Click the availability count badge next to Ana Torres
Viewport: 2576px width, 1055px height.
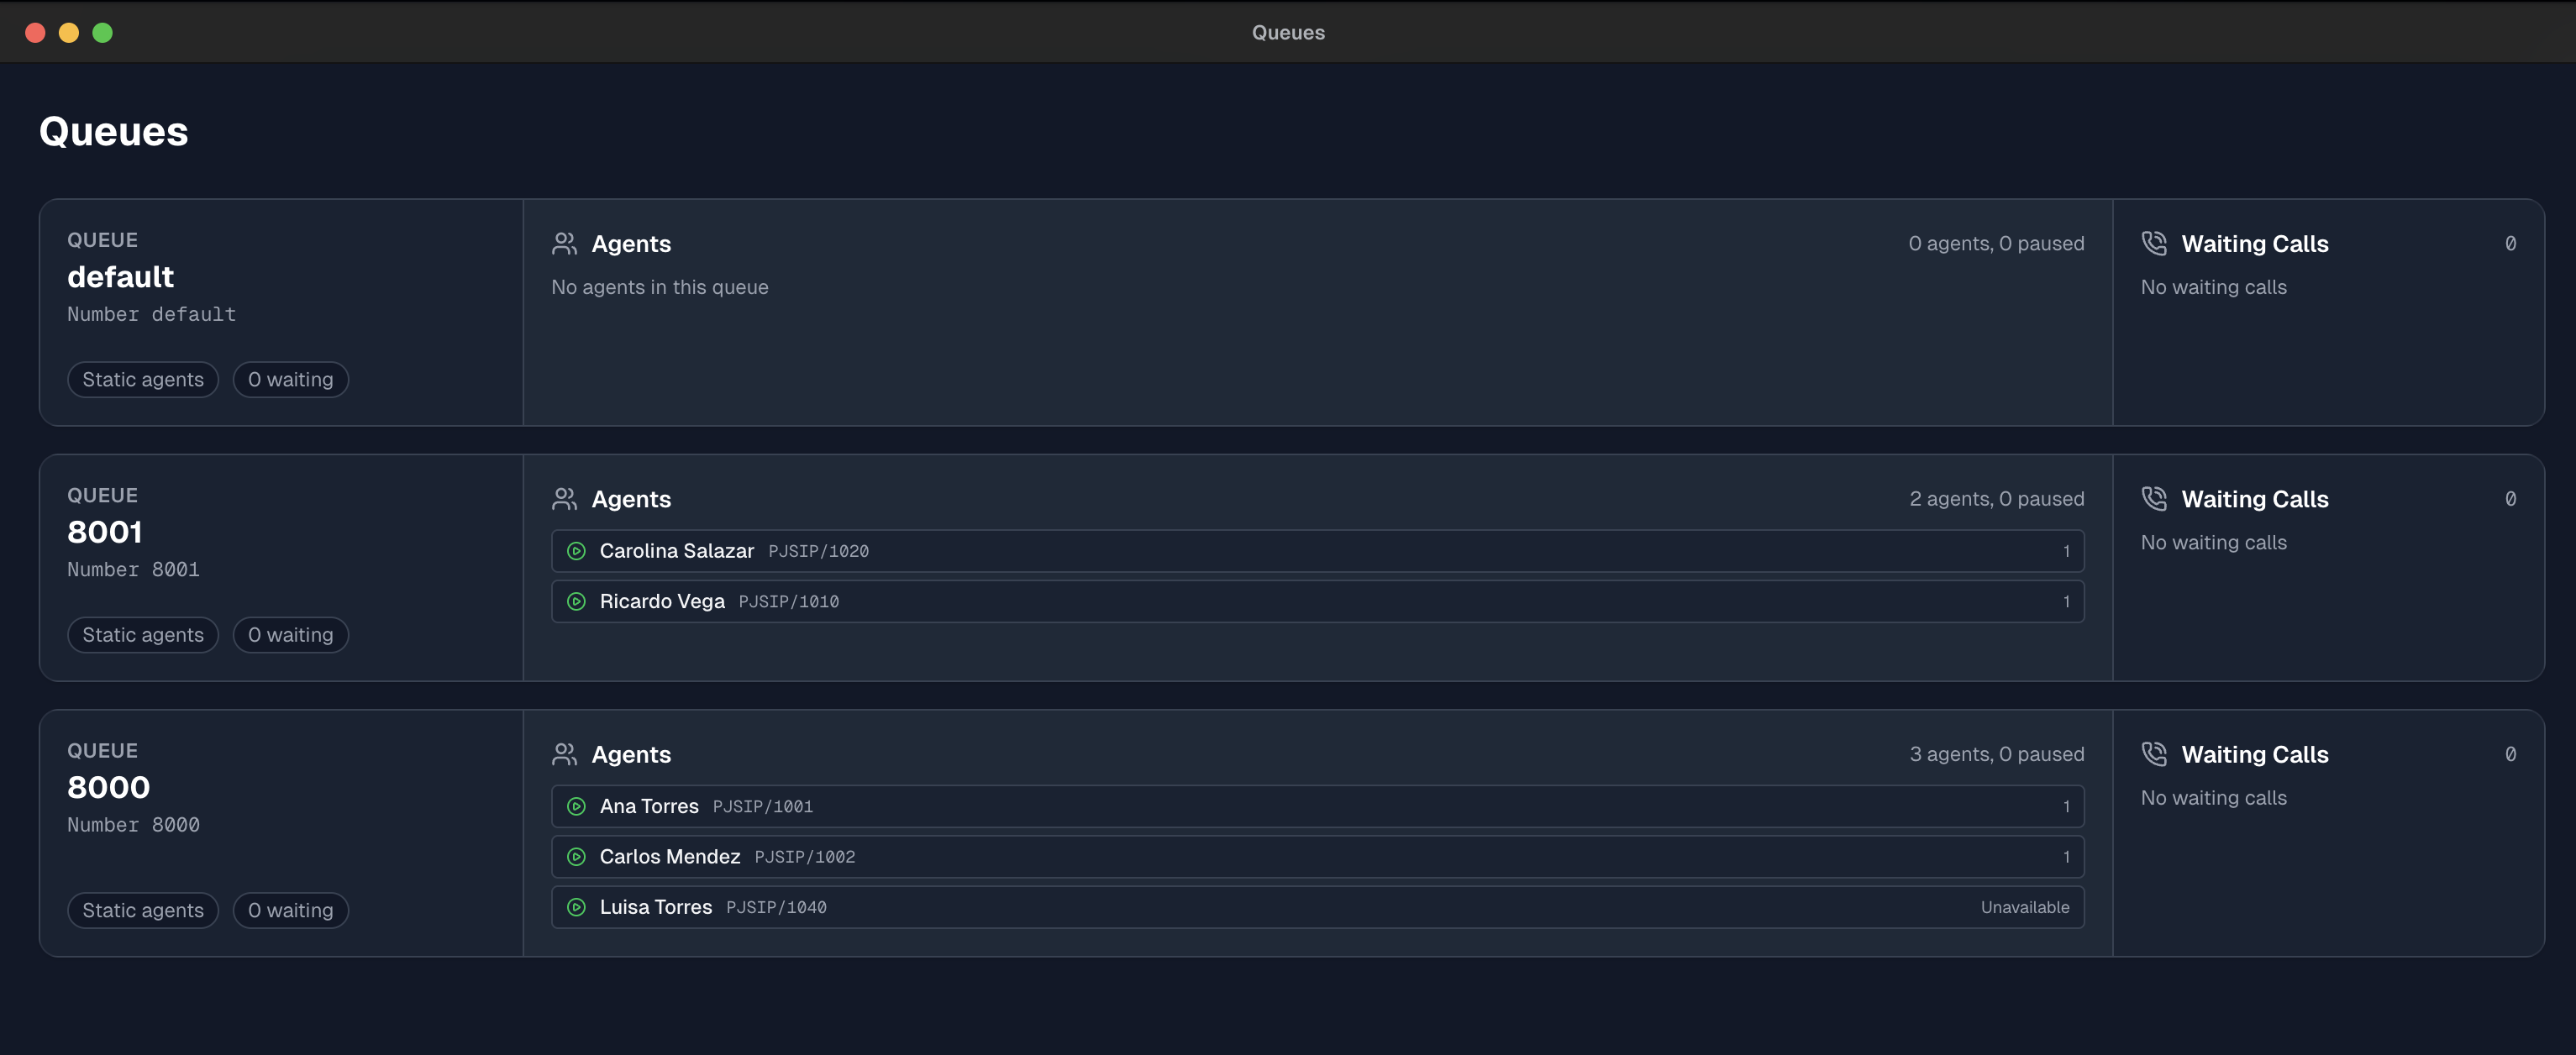(2066, 806)
